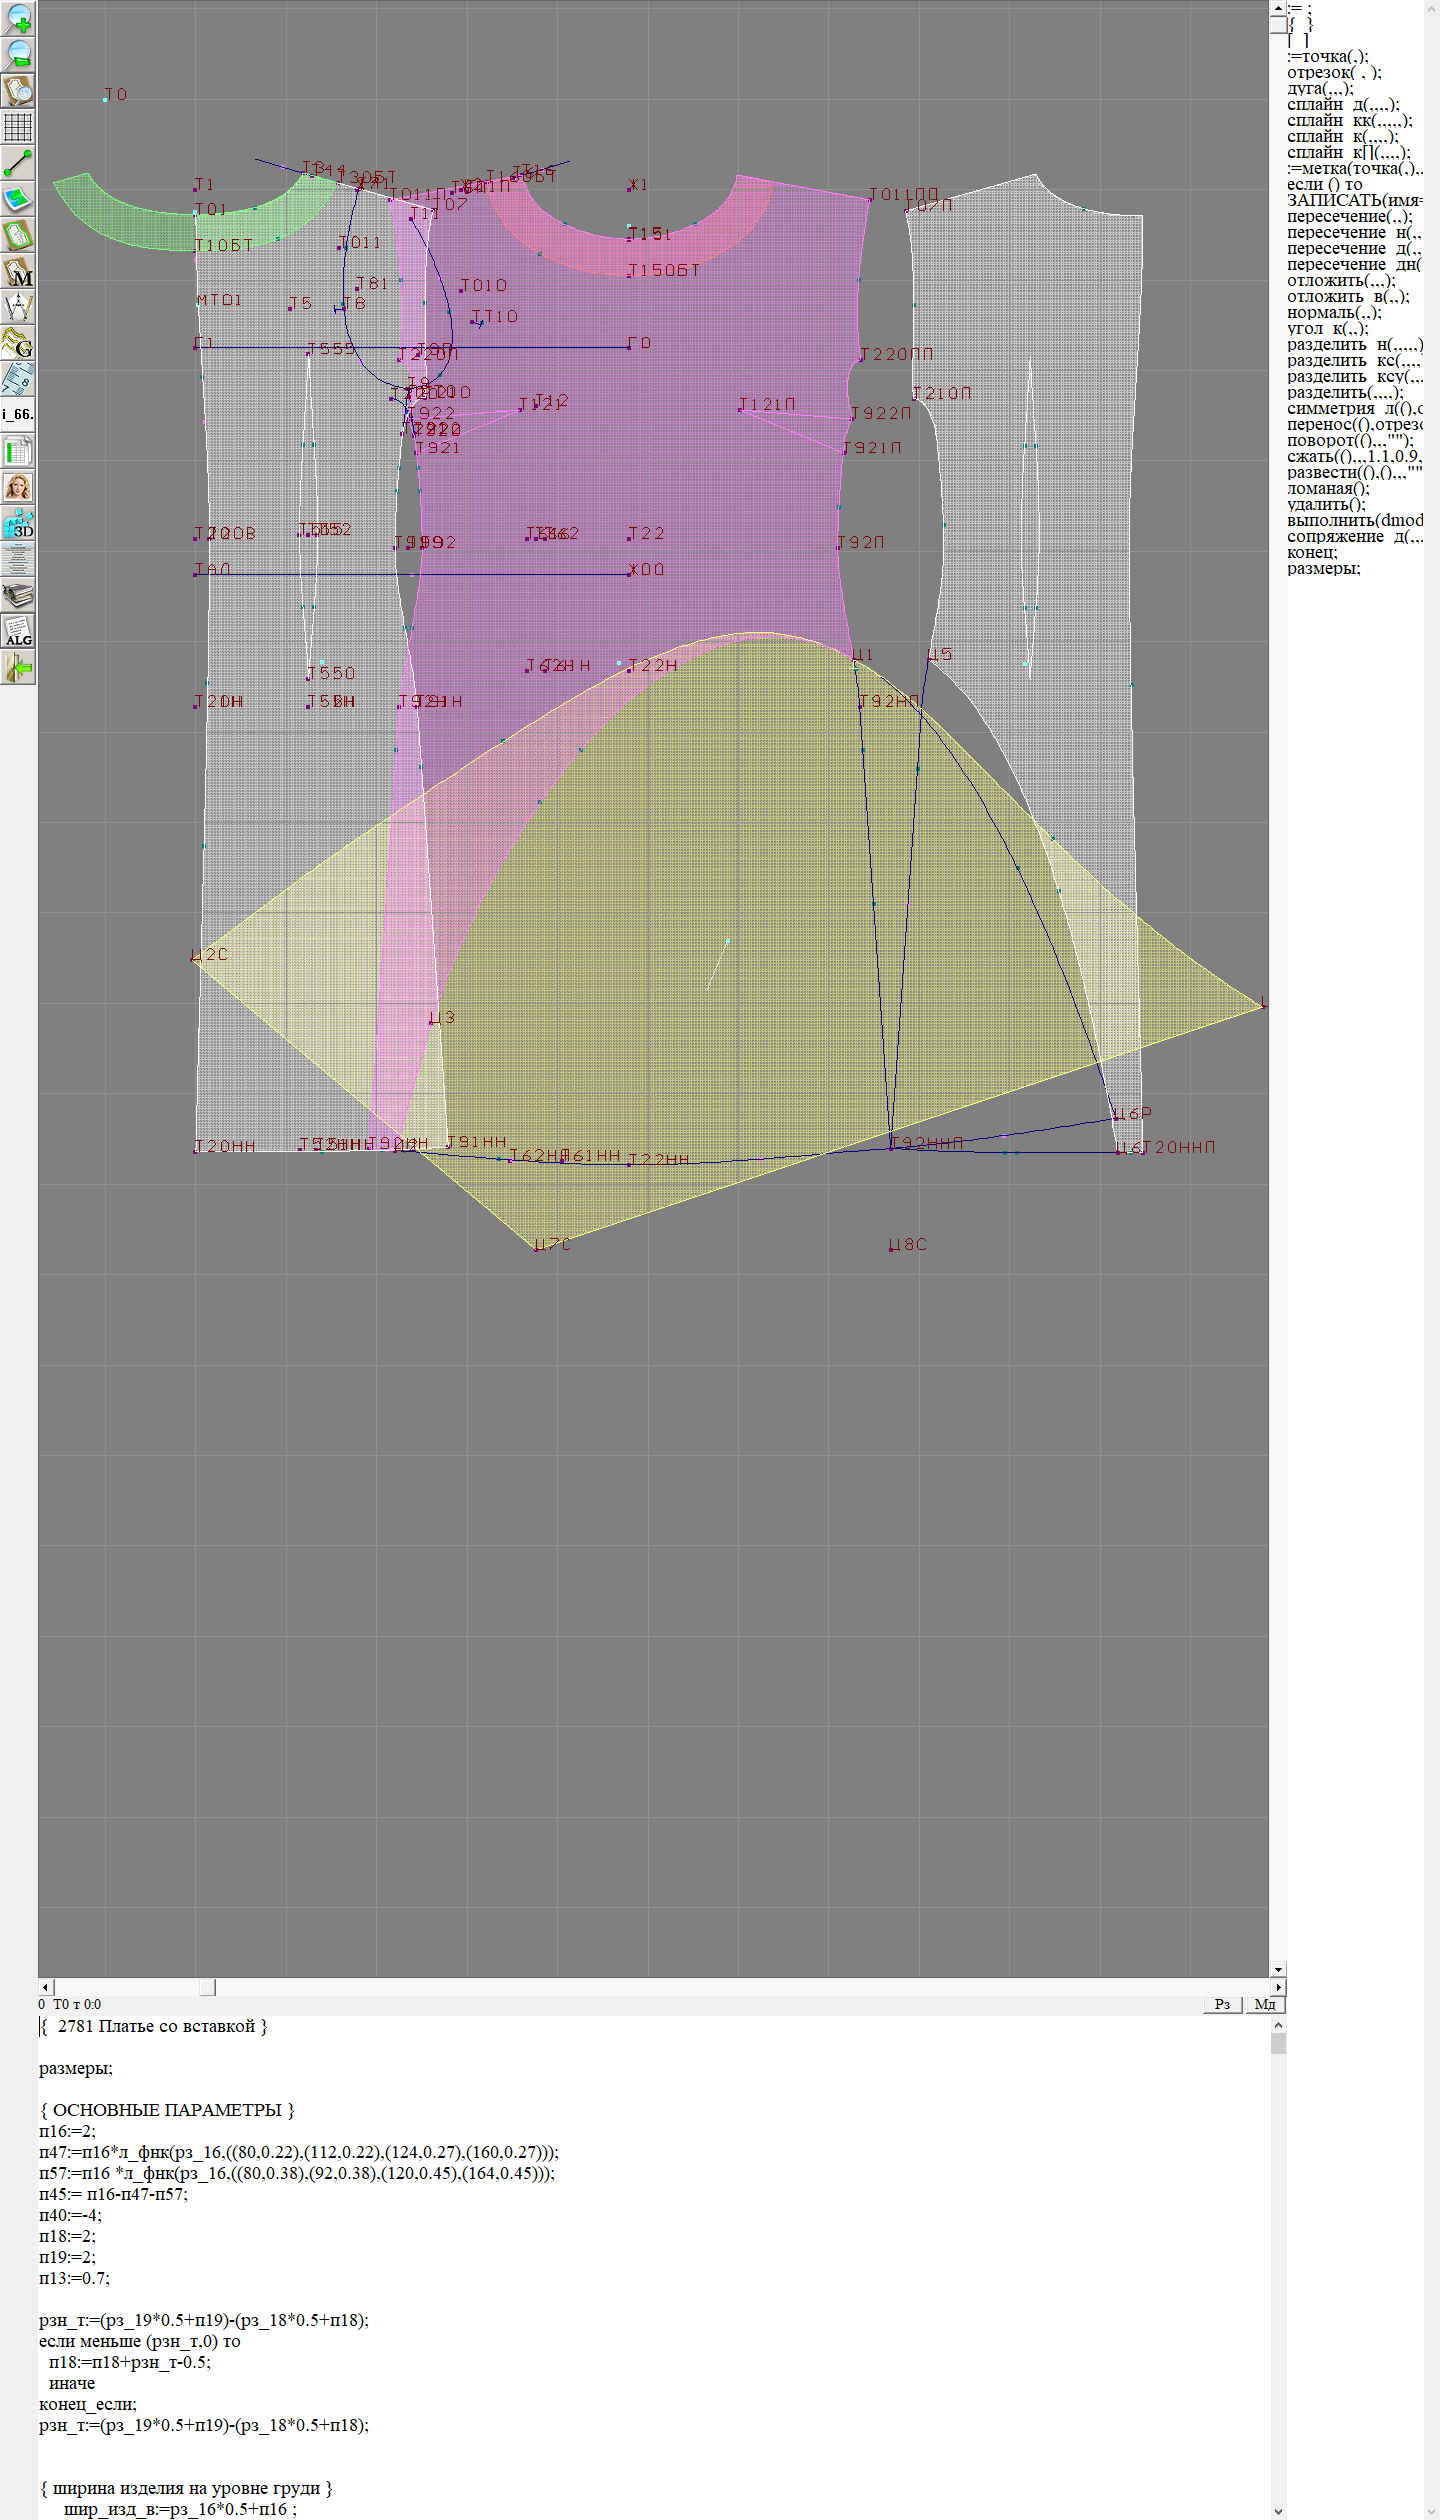This screenshot has width=1440, height=2520.
Task: Click the zoom out magnifier icon
Action: coord(18,54)
